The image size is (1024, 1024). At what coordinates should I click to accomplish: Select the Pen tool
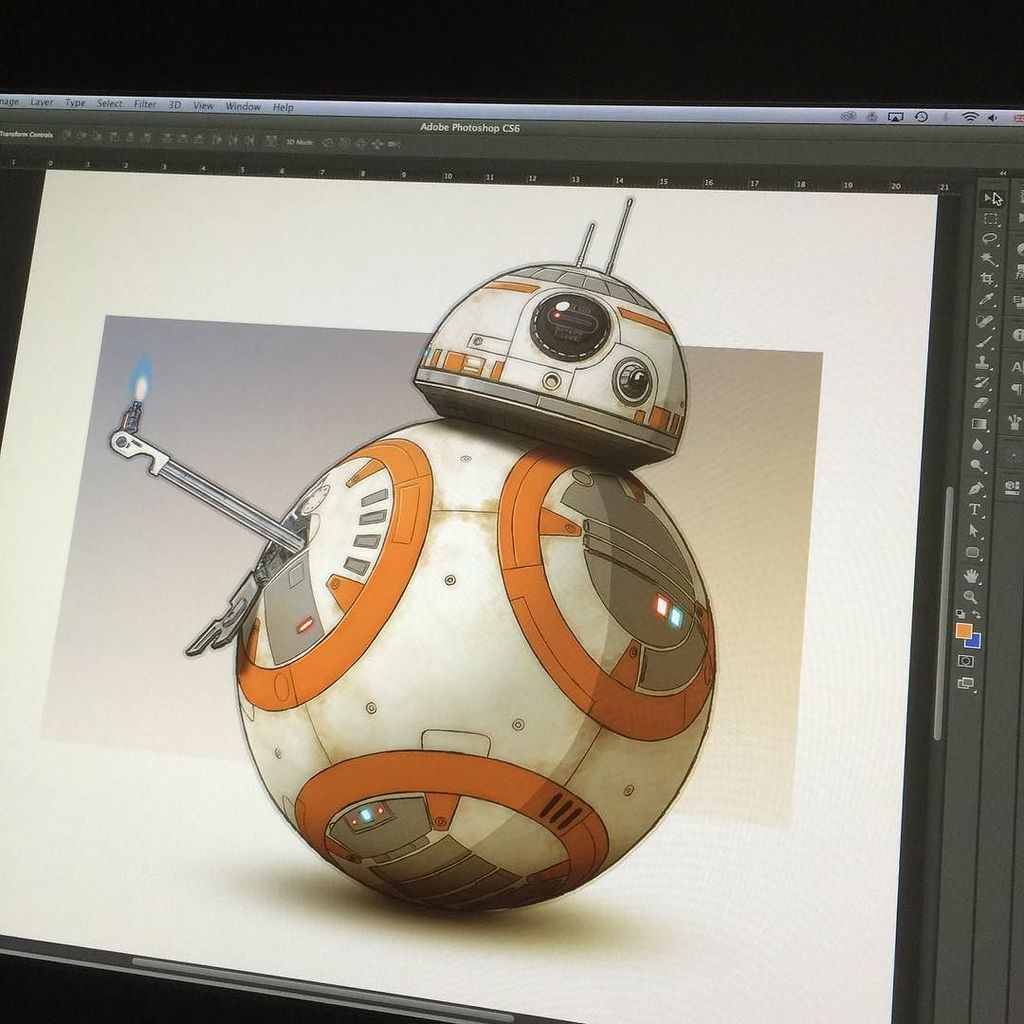point(976,488)
